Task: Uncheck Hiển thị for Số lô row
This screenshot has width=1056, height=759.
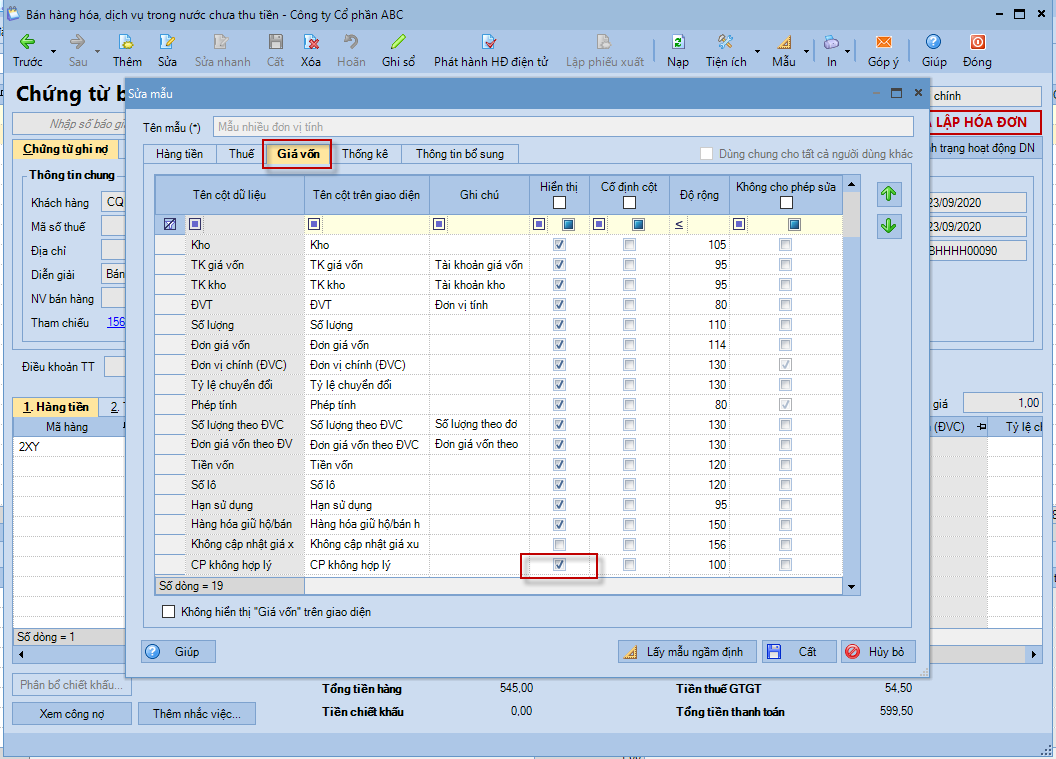Action: [559, 484]
